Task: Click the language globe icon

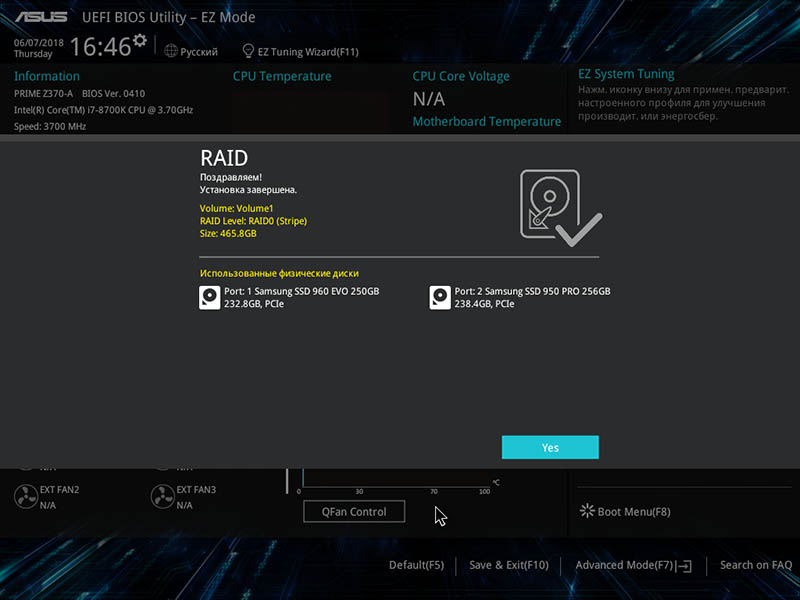Action: click(x=171, y=51)
